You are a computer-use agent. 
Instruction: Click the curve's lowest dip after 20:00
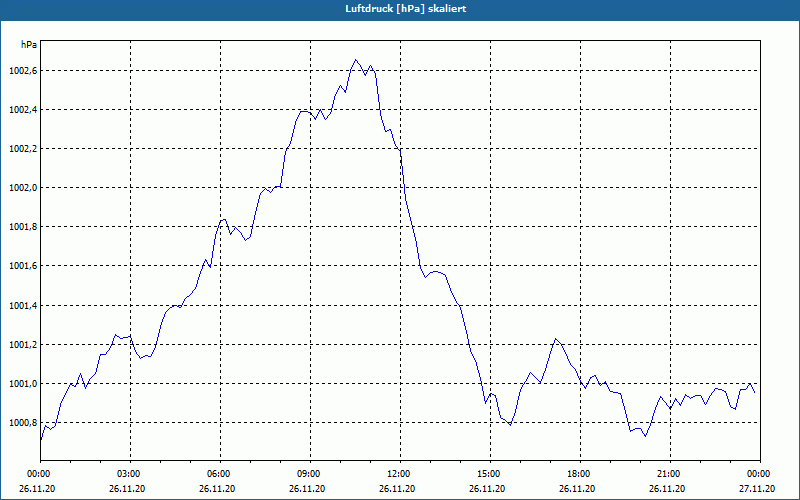click(x=645, y=436)
